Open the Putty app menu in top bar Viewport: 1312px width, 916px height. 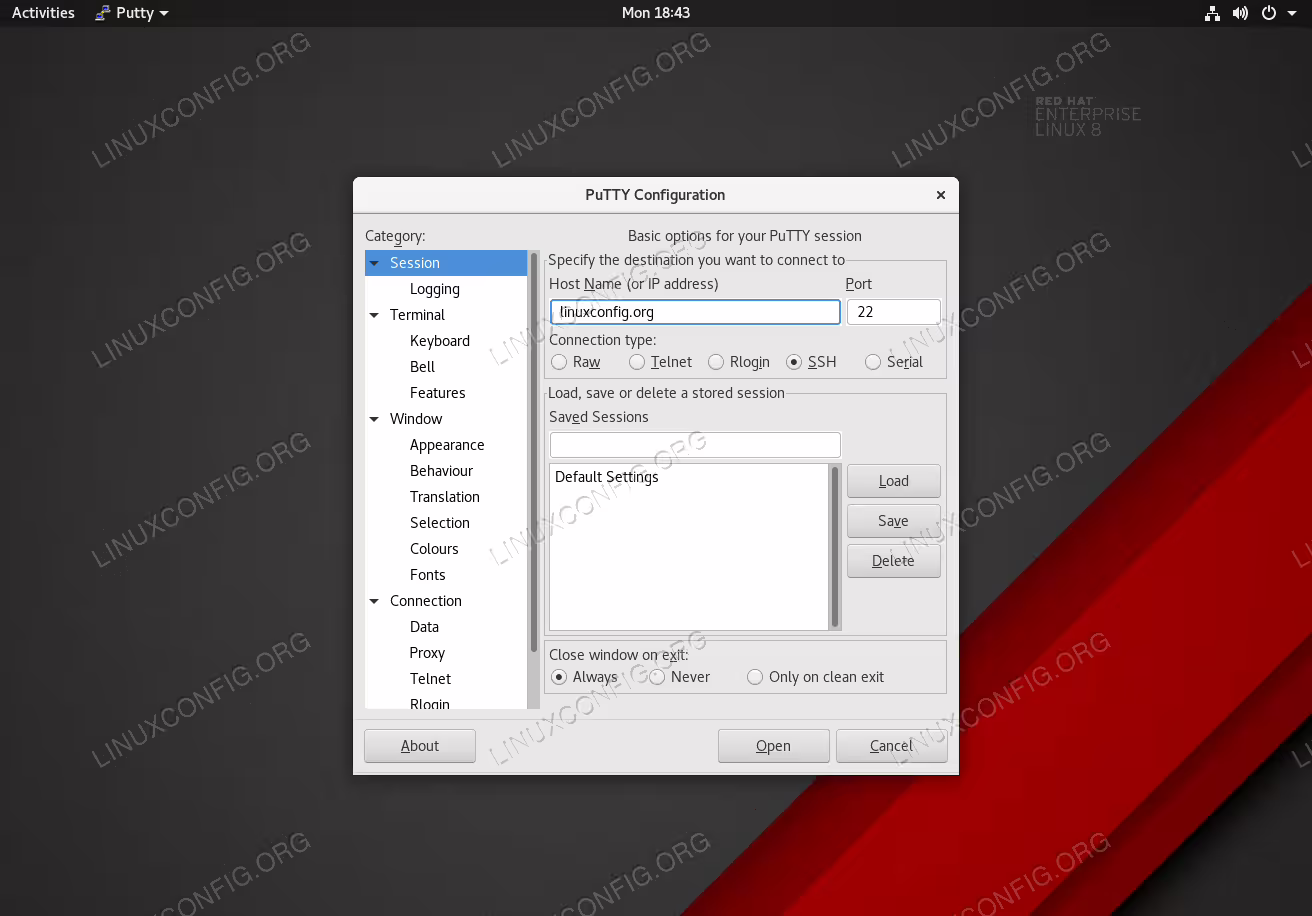click(x=131, y=13)
